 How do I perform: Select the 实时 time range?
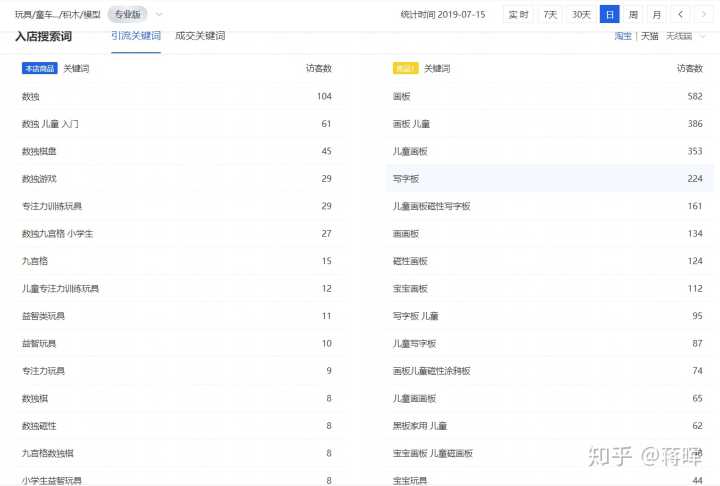(x=517, y=14)
